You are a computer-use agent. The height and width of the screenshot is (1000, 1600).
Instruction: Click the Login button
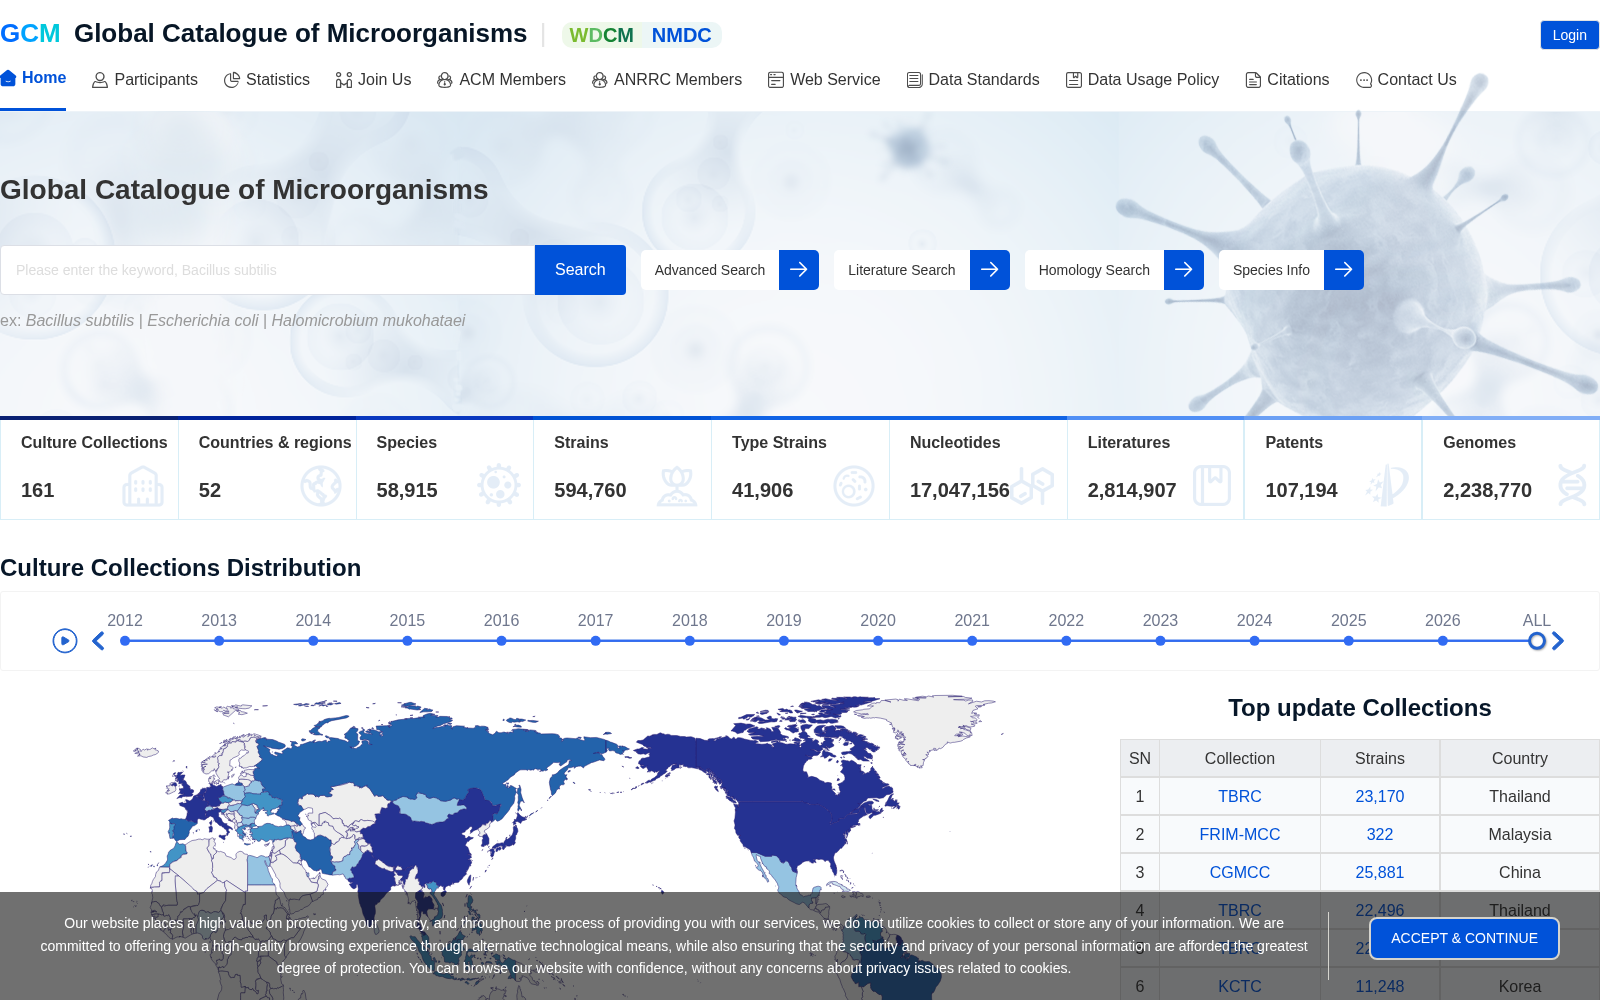(1569, 35)
